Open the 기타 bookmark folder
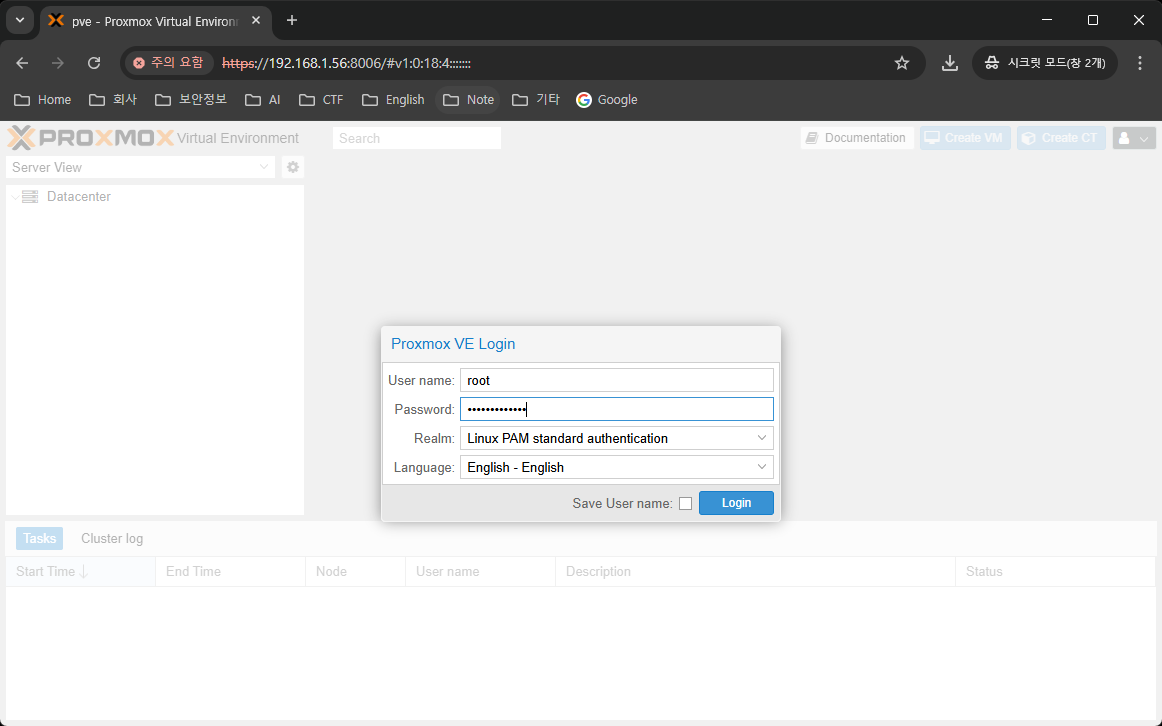Screen dimensions: 1162x726 (537, 99)
